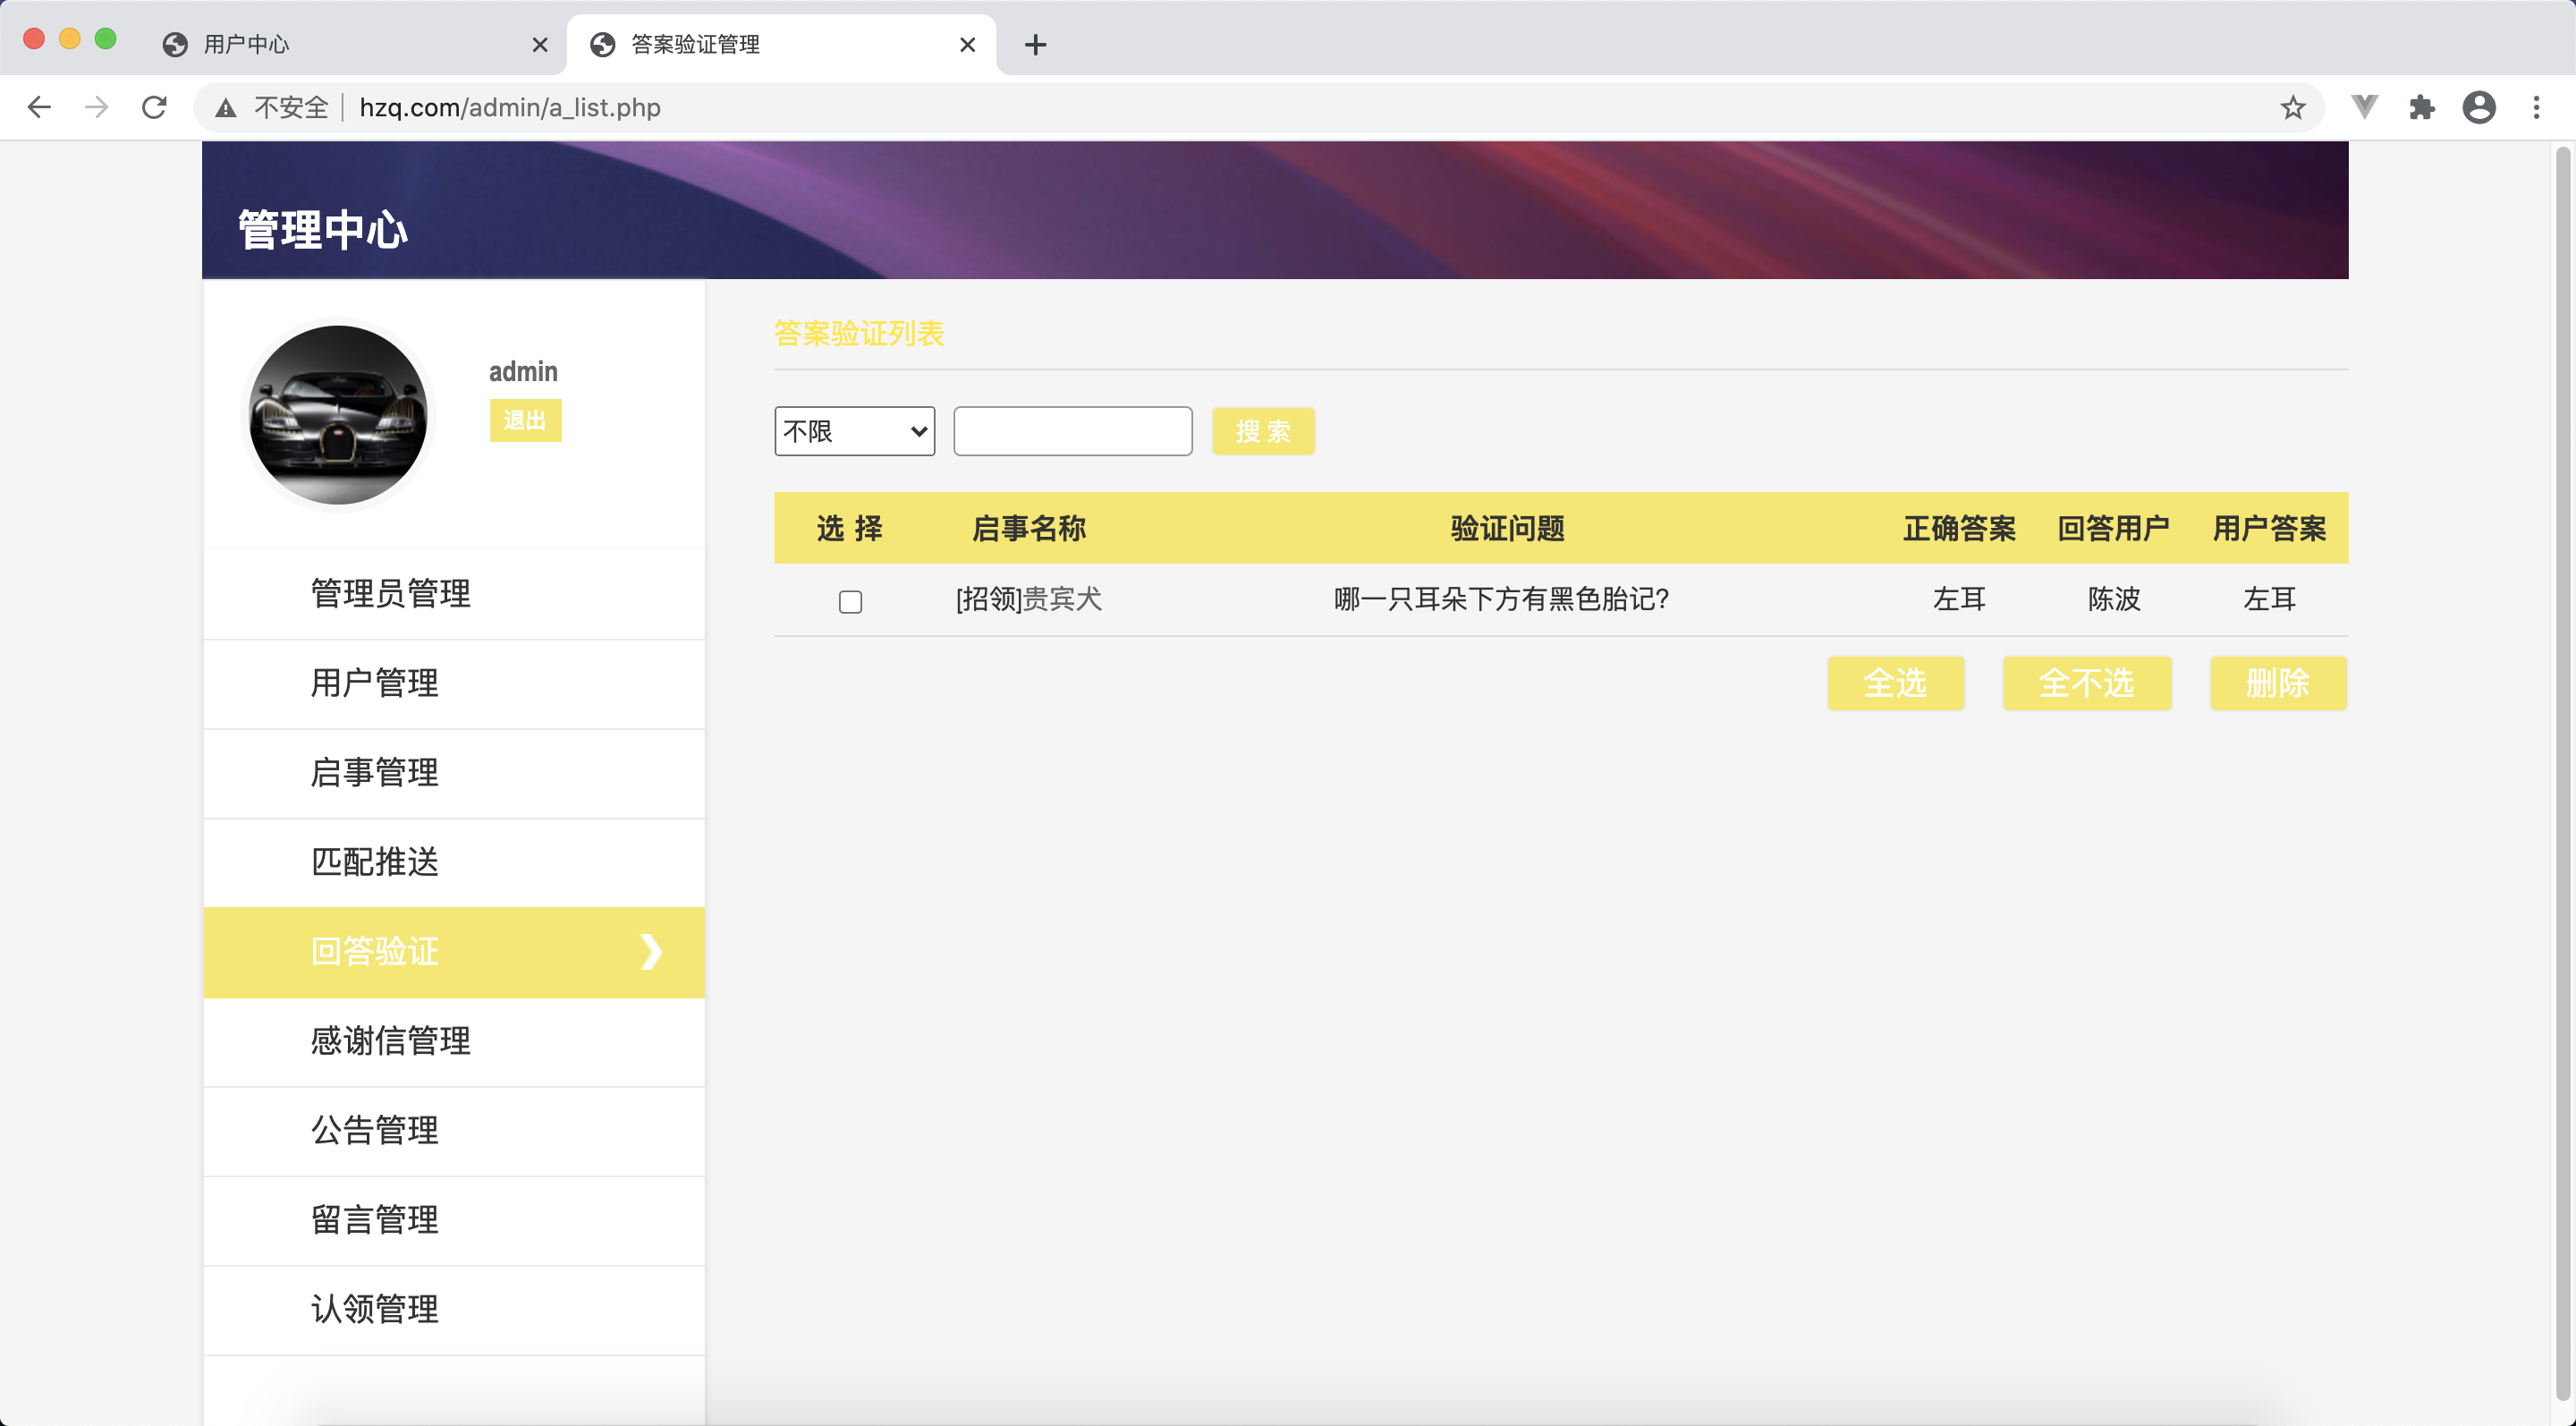Open the Chrome three-dot menu
Viewport: 2576px width, 1426px height.
(2536, 107)
